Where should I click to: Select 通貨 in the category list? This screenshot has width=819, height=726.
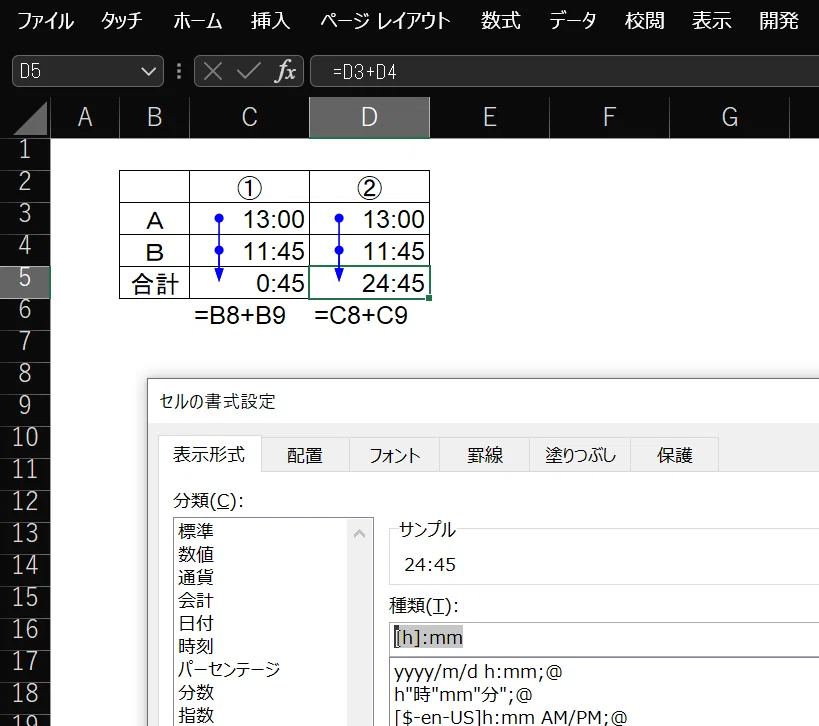click(196, 577)
